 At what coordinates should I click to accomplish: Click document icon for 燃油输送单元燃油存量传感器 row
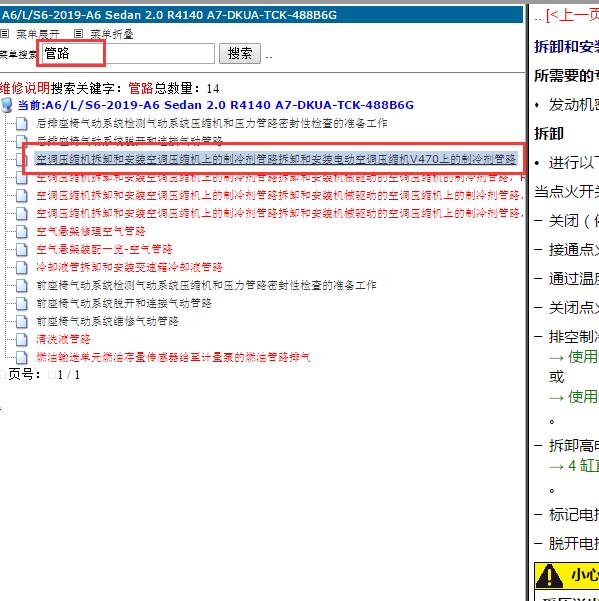(x=22, y=358)
